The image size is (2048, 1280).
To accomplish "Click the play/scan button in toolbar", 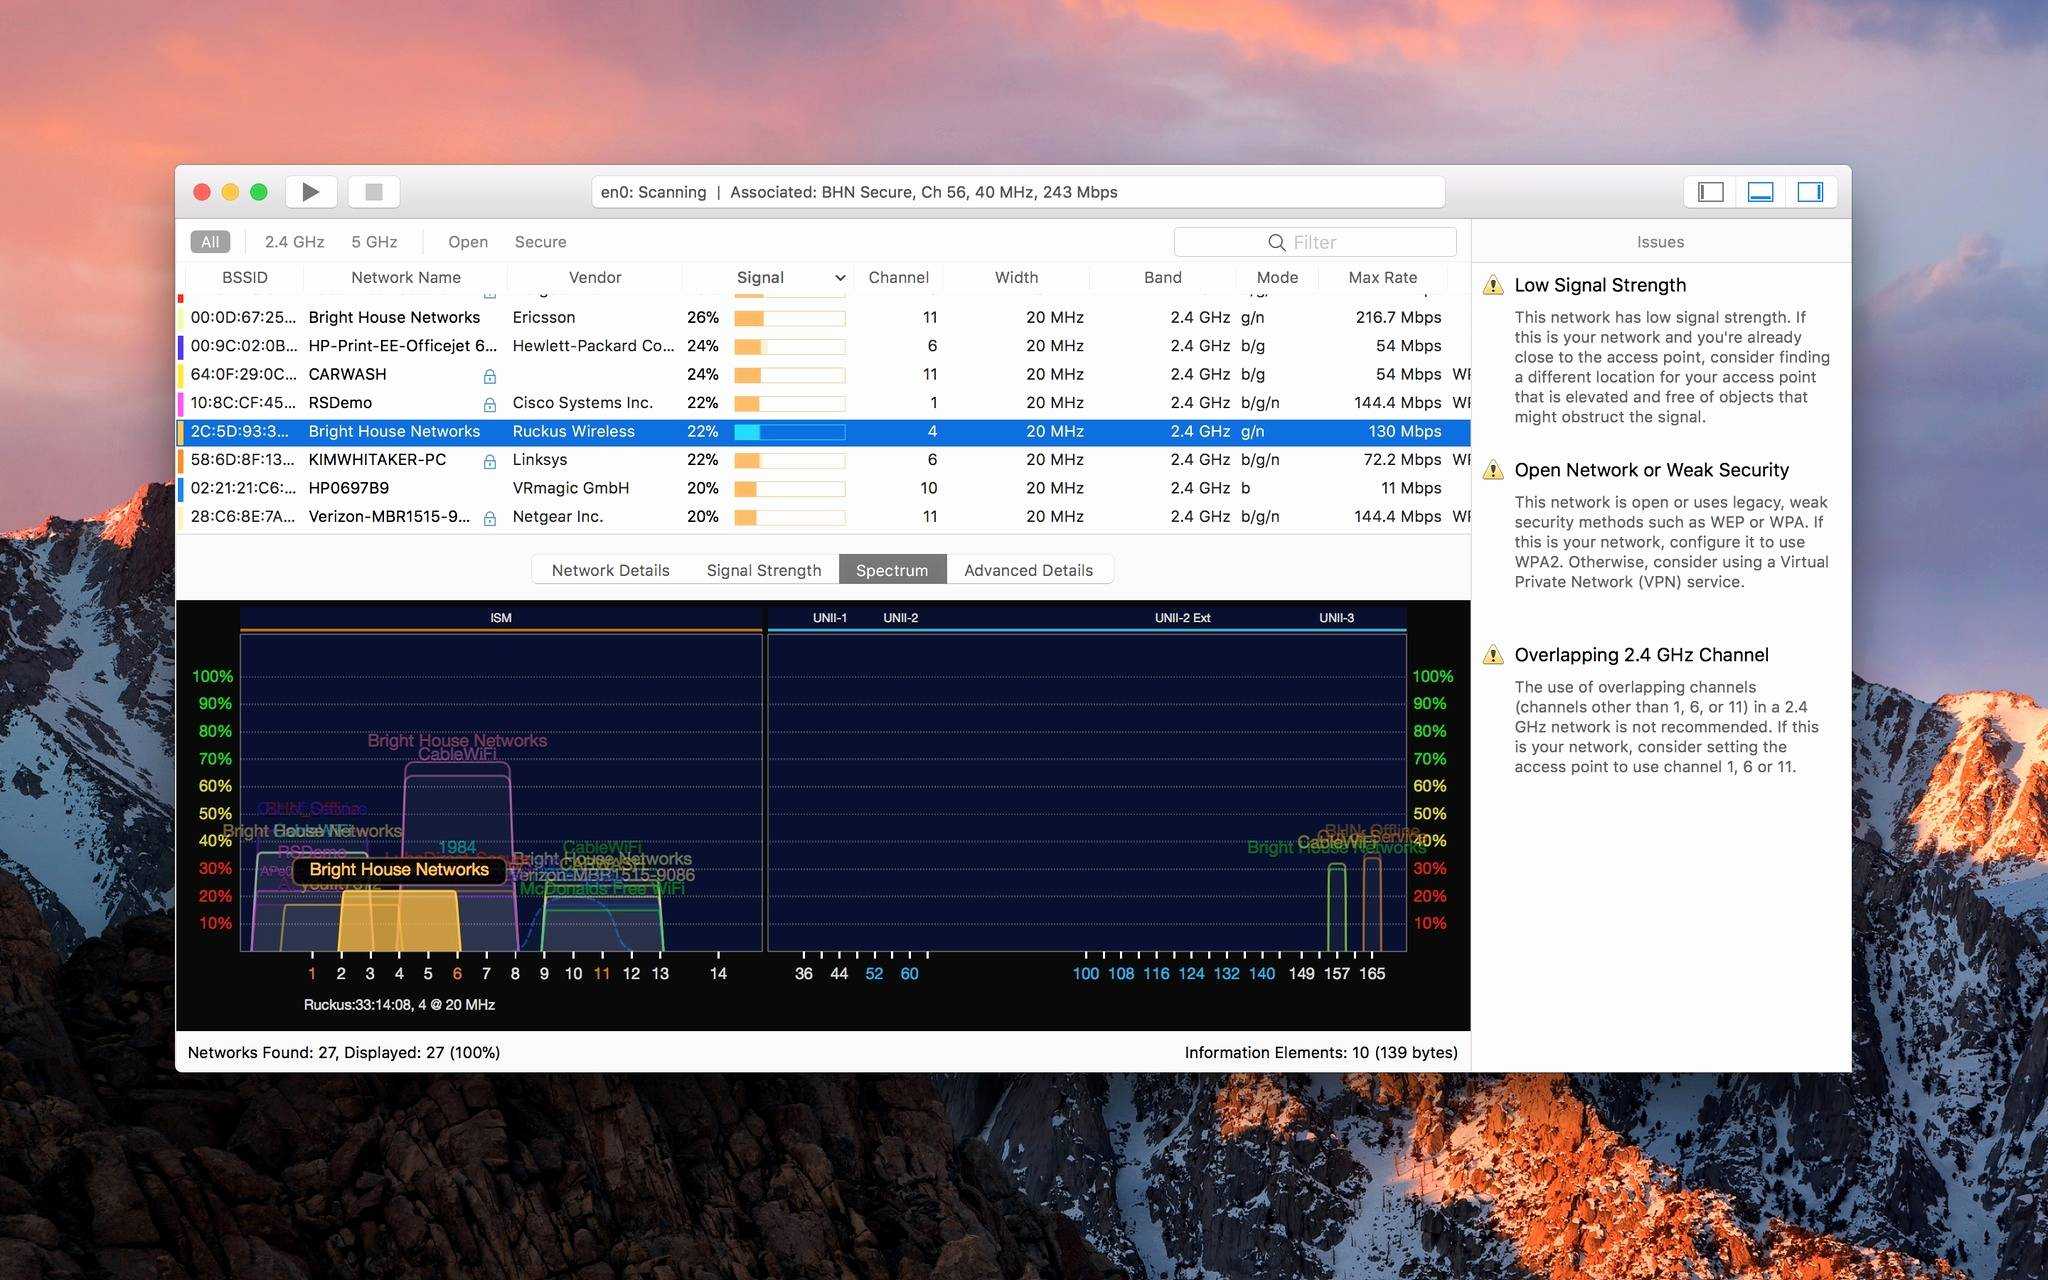I will (316, 192).
